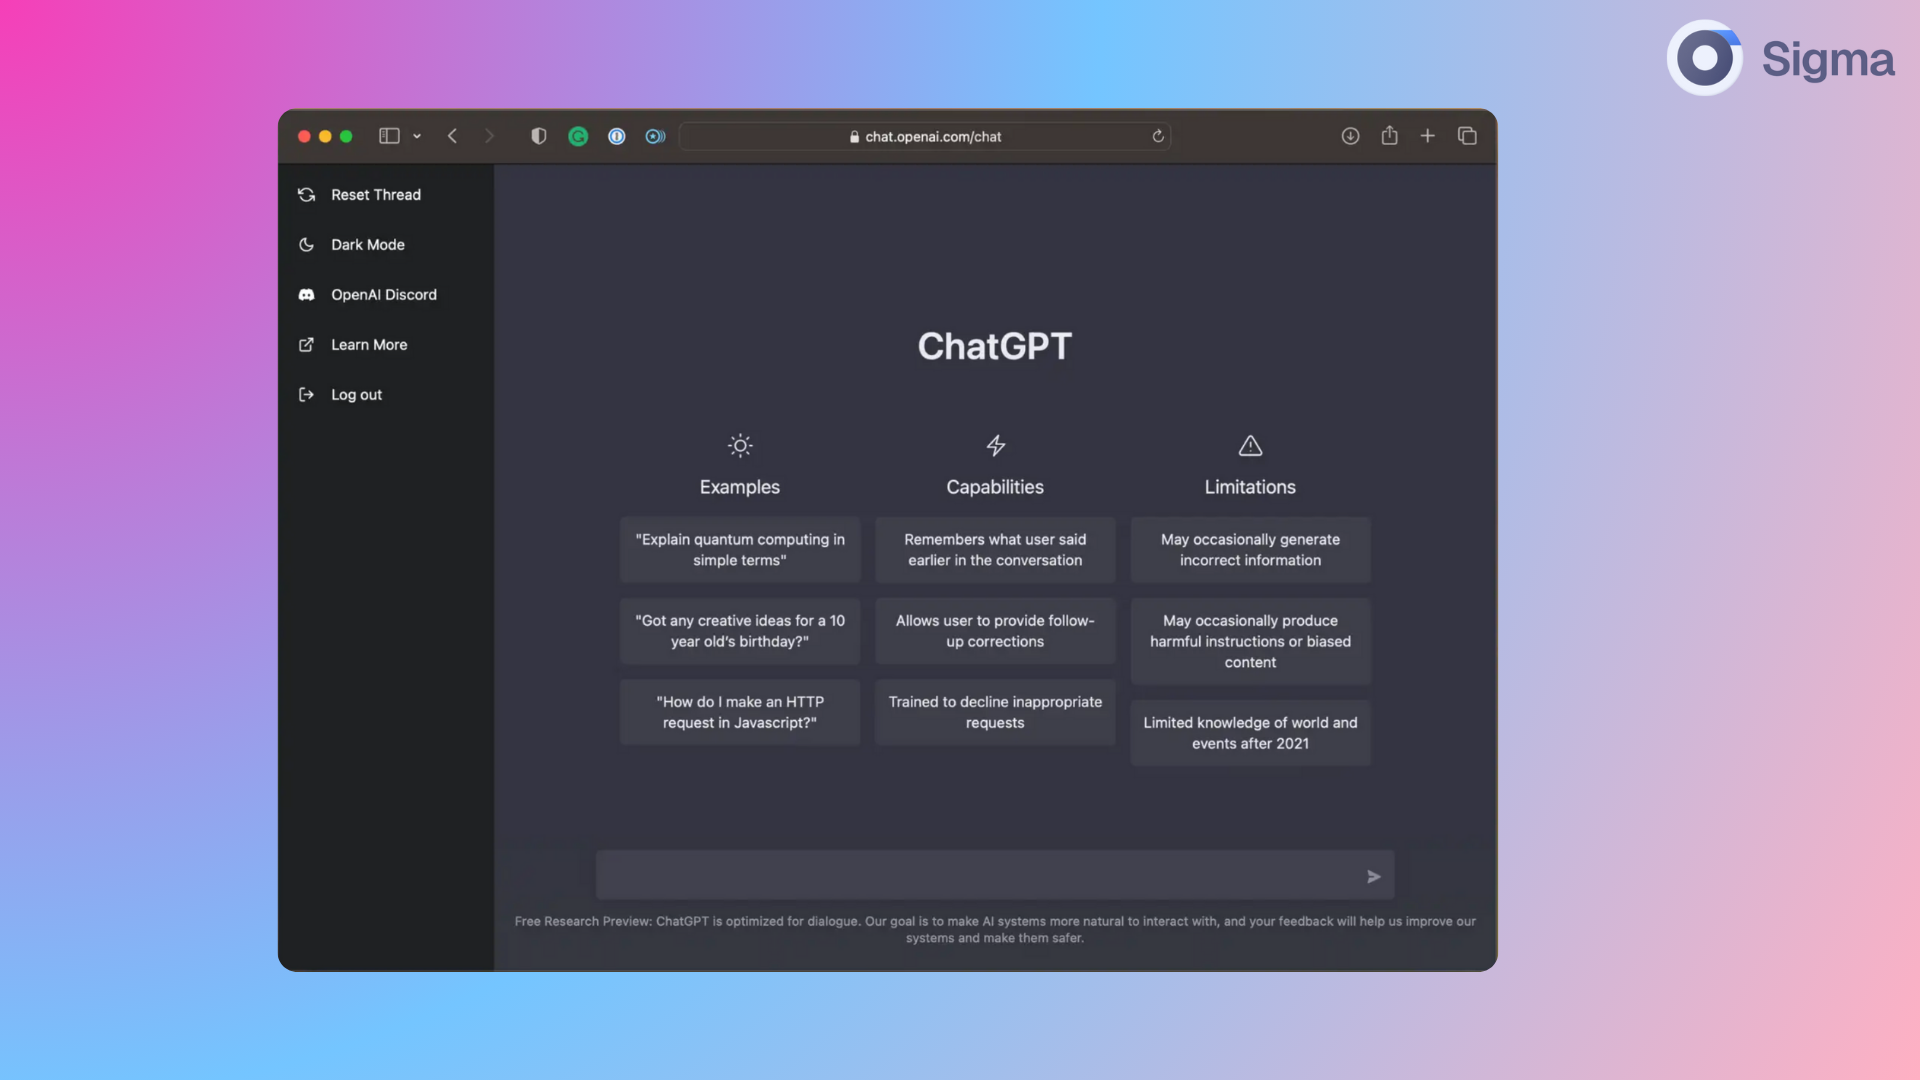Viewport: 1920px width, 1080px height.
Task: Open the privacy shield icon in toolbar
Action: (538, 136)
